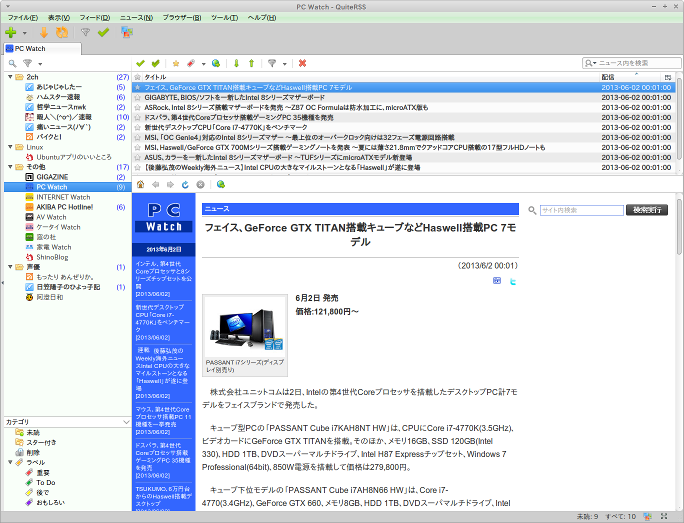Click the label tag icon in news toolbar
Viewport: 684px width, 523px height.
(191, 64)
